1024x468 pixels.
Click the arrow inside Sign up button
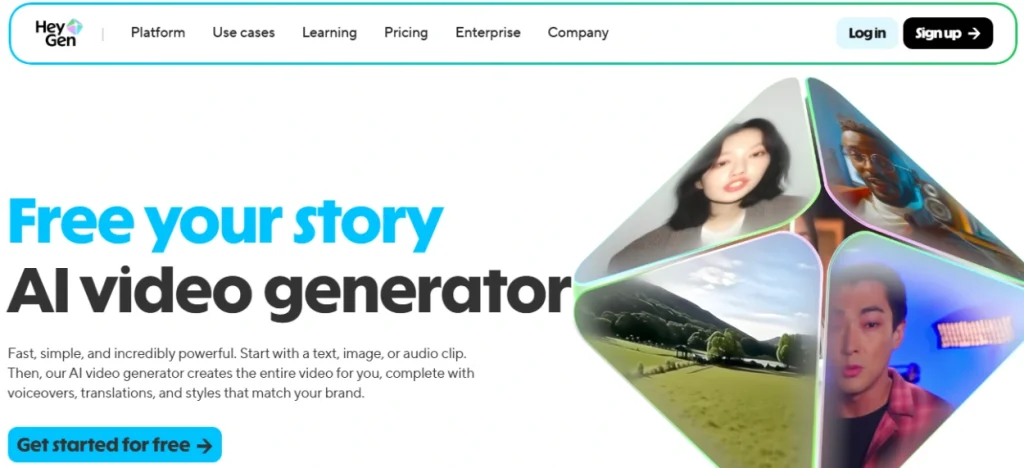[x=974, y=33]
